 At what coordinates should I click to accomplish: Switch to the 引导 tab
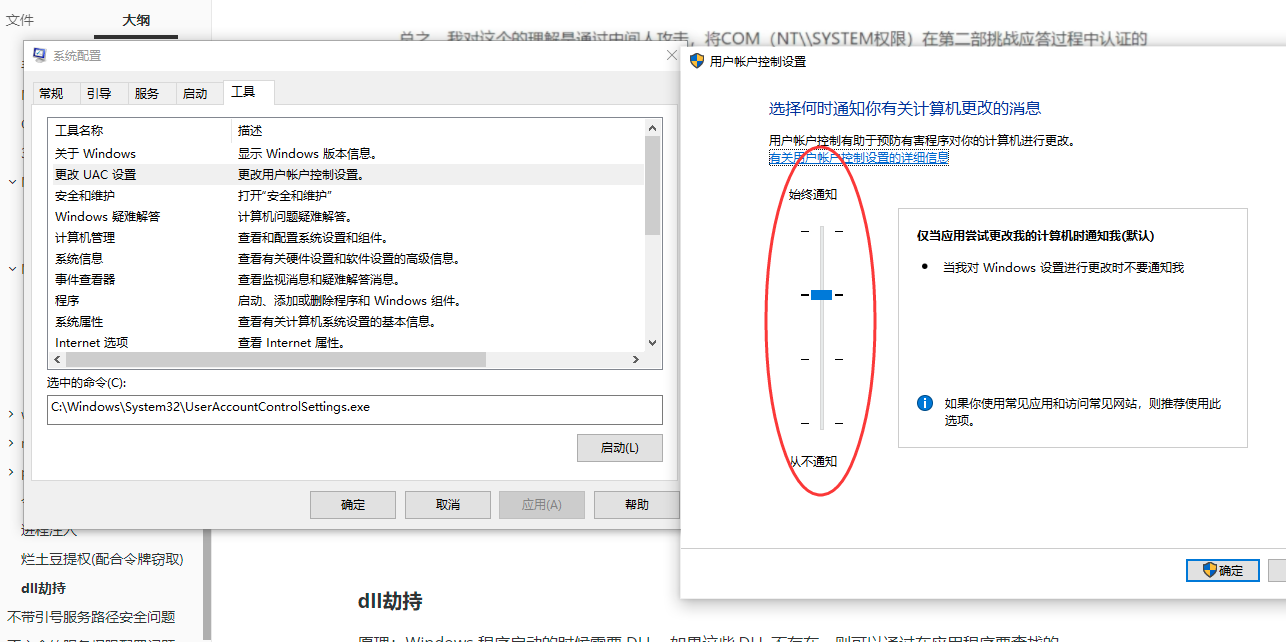[99, 93]
